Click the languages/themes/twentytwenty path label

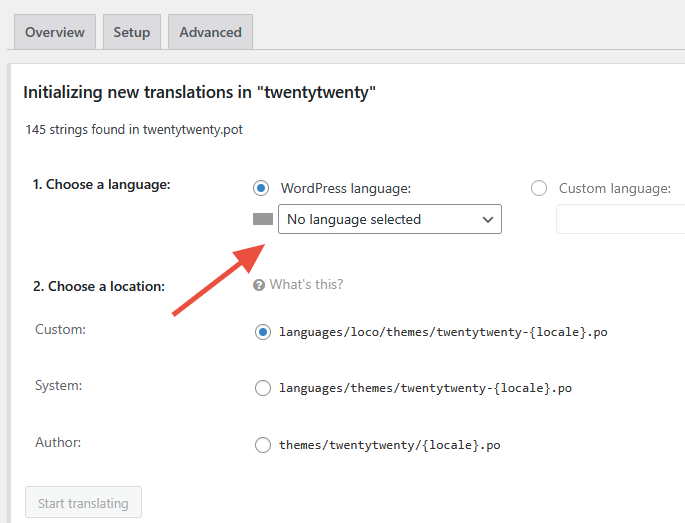[x=425, y=388]
